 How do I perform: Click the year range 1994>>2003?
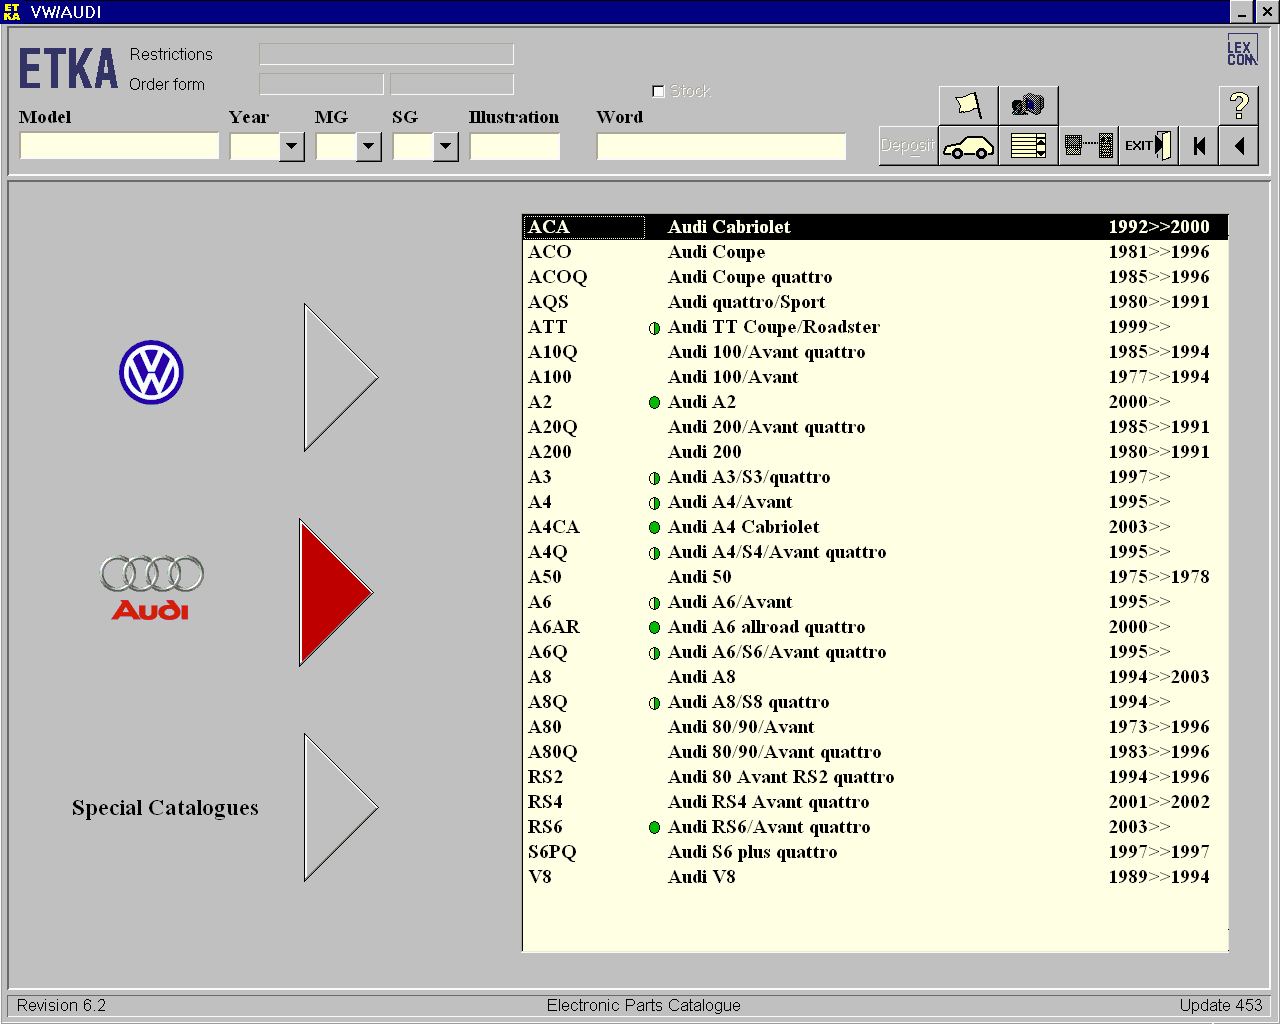coord(1159,677)
